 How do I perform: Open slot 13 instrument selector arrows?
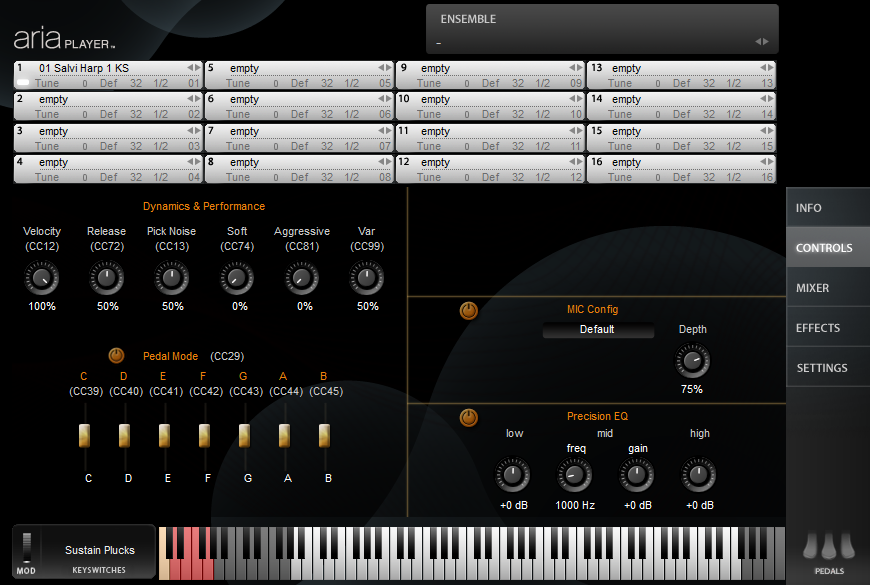(767, 67)
